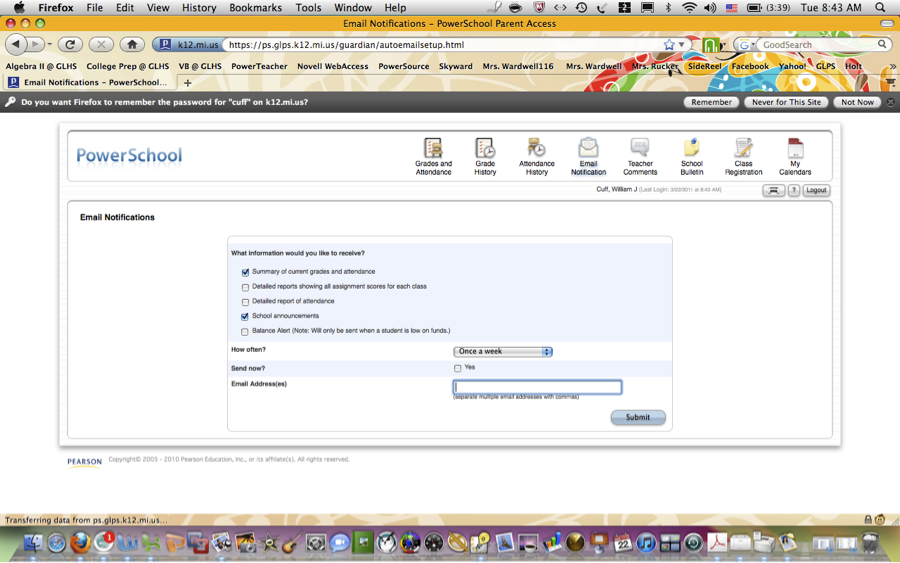Open search engine selector dropdown

point(746,44)
